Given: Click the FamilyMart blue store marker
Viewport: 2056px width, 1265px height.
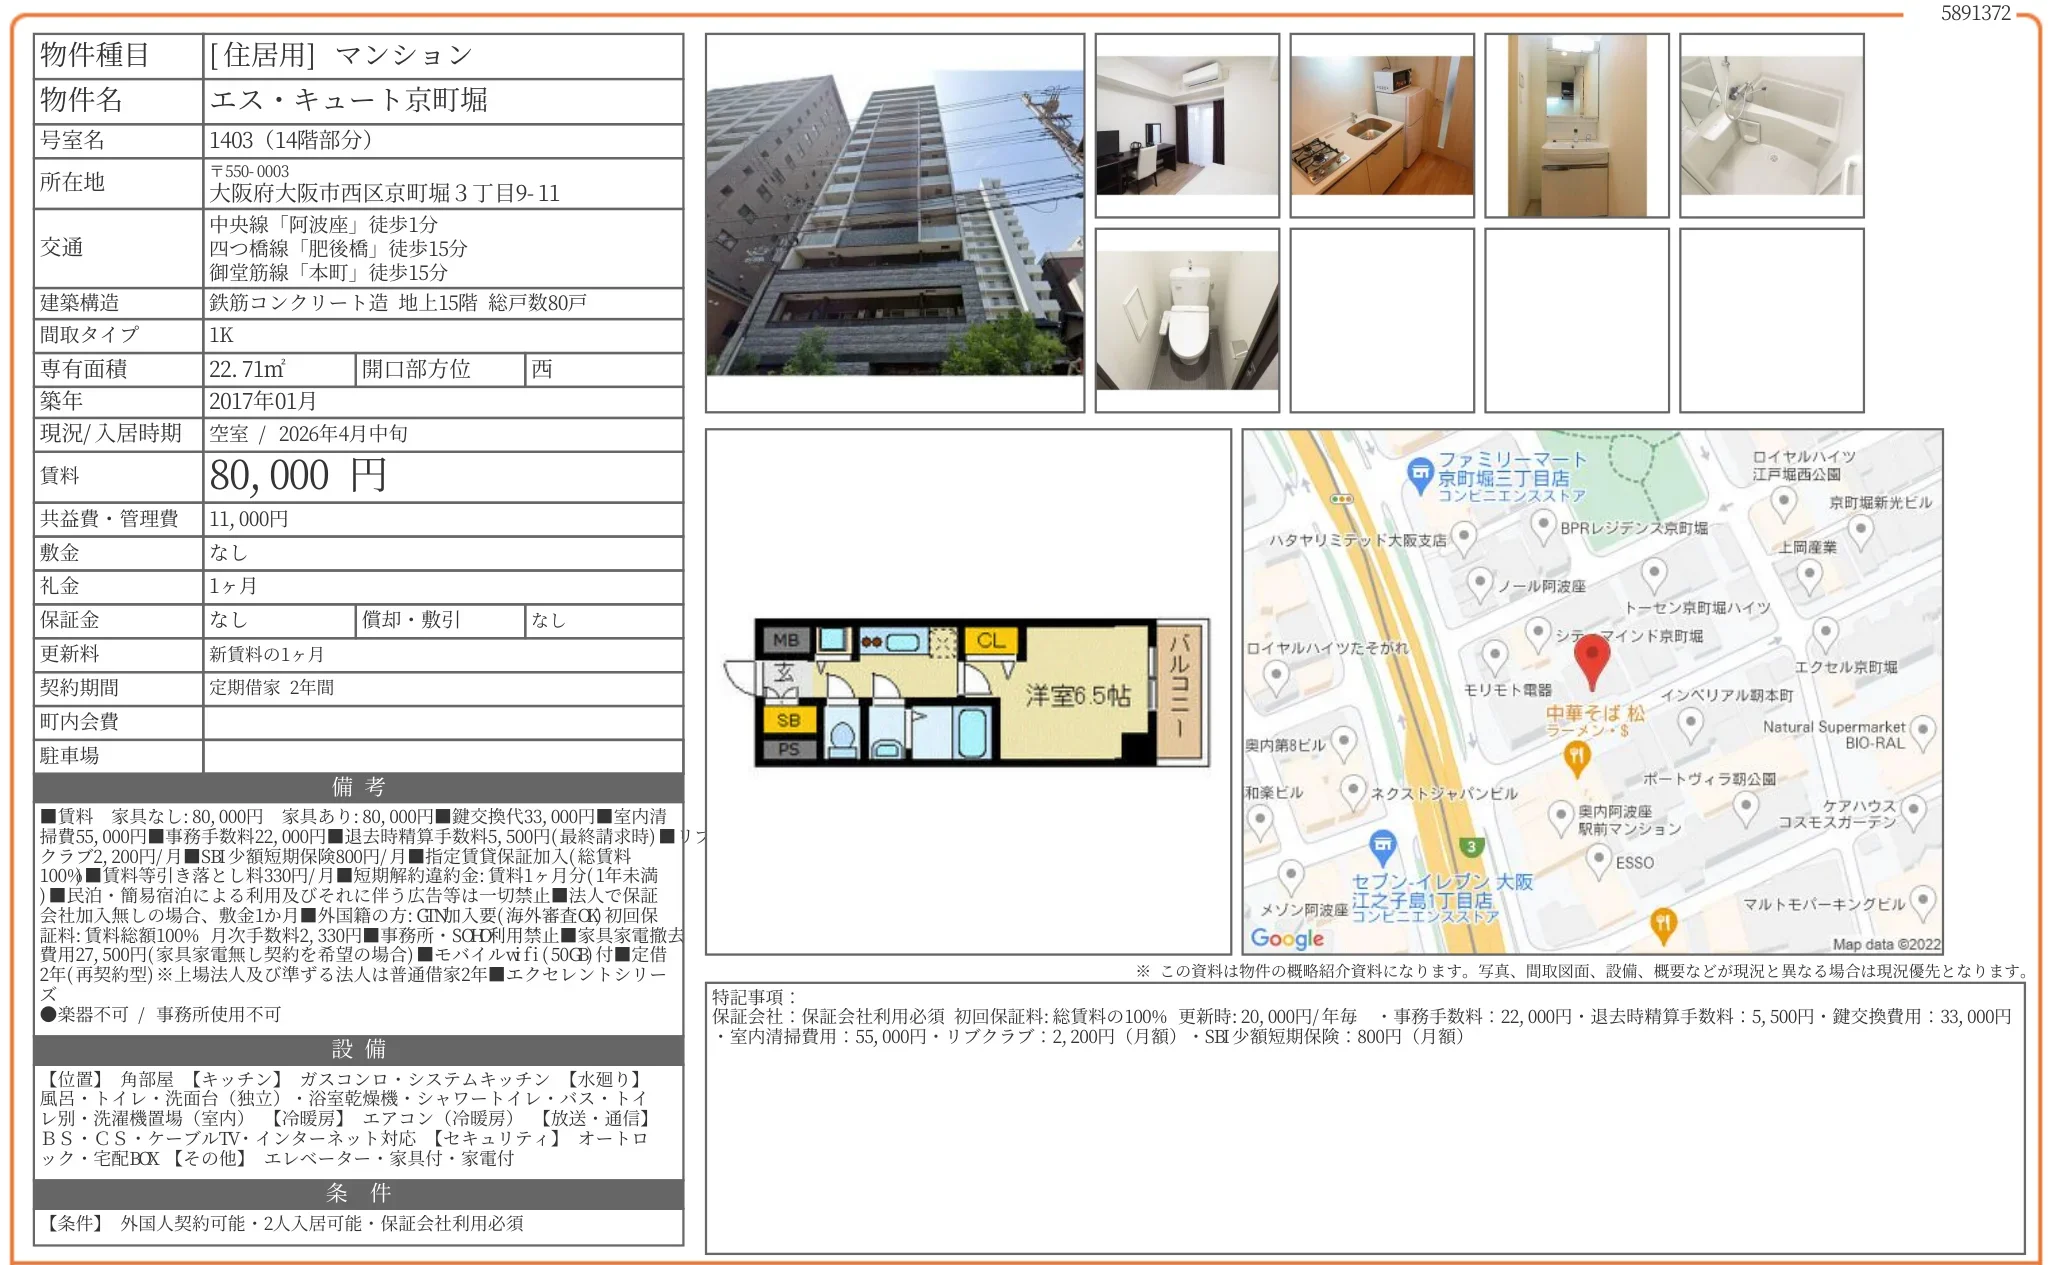Looking at the screenshot, I should pos(1419,475).
